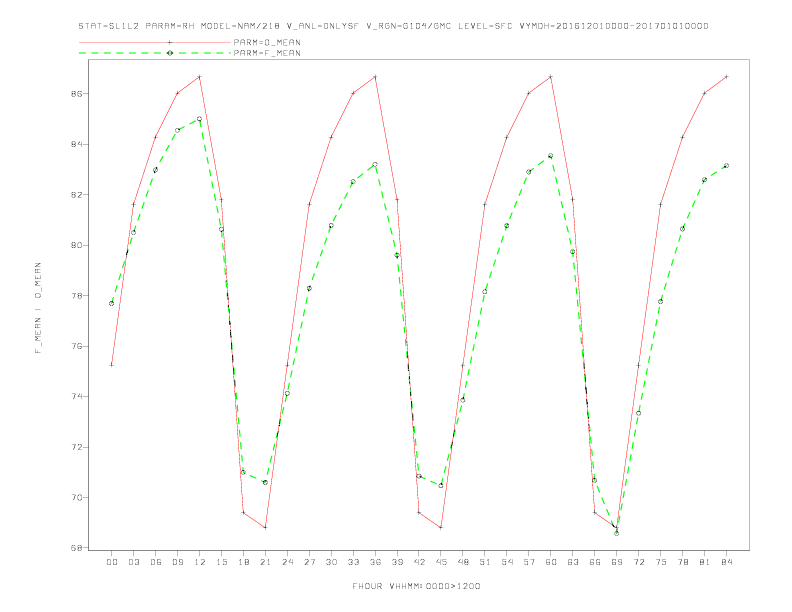The height and width of the screenshot is (612, 792).
Task: Click x-axis tick label 03
Action: pyautogui.click(x=134, y=562)
